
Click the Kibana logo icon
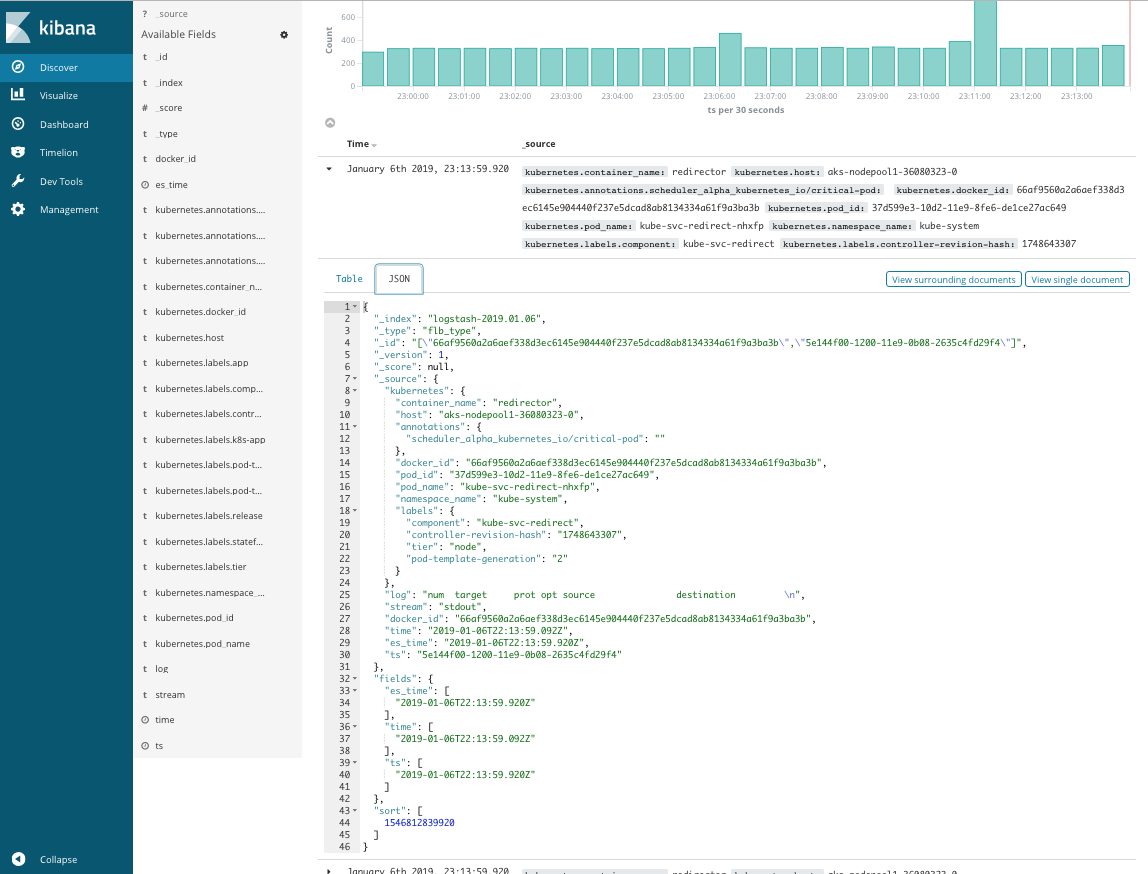click(x=19, y=28)
